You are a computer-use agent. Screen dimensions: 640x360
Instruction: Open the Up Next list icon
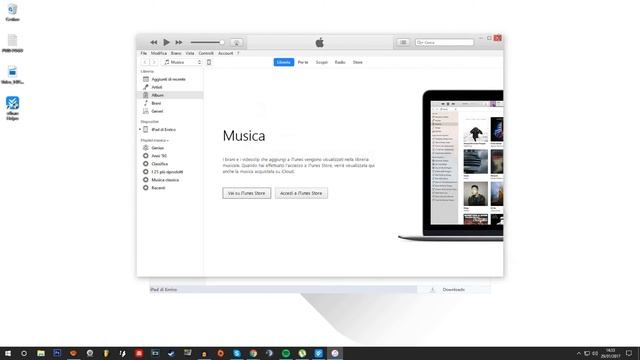pos(403,42)
